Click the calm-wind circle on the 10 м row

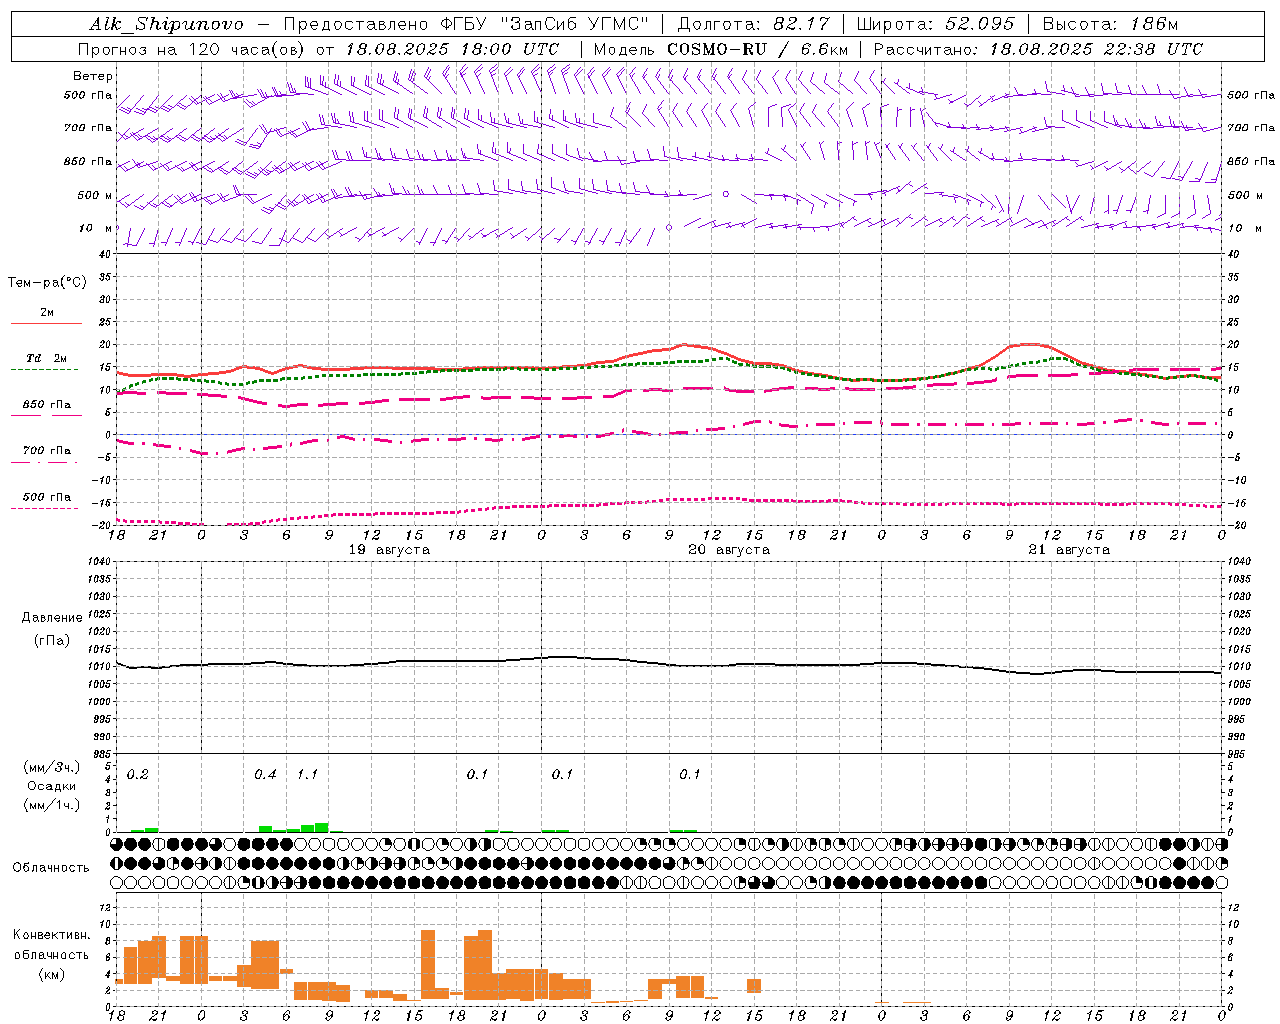(x=669, y=228)
